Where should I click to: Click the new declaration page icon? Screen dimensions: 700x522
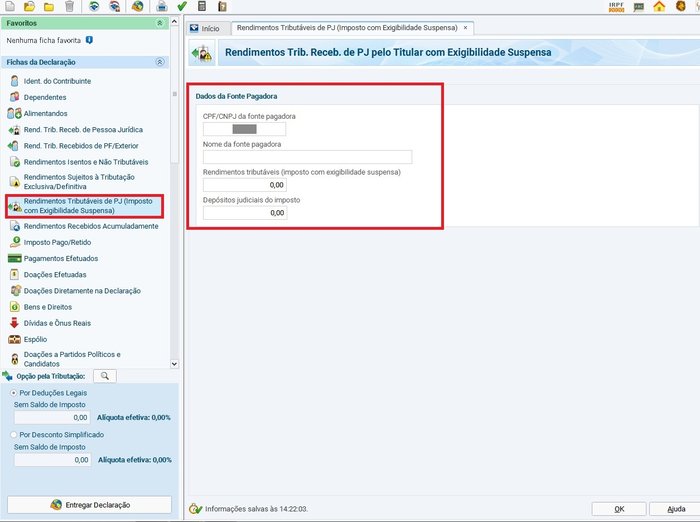click(8, 6)
